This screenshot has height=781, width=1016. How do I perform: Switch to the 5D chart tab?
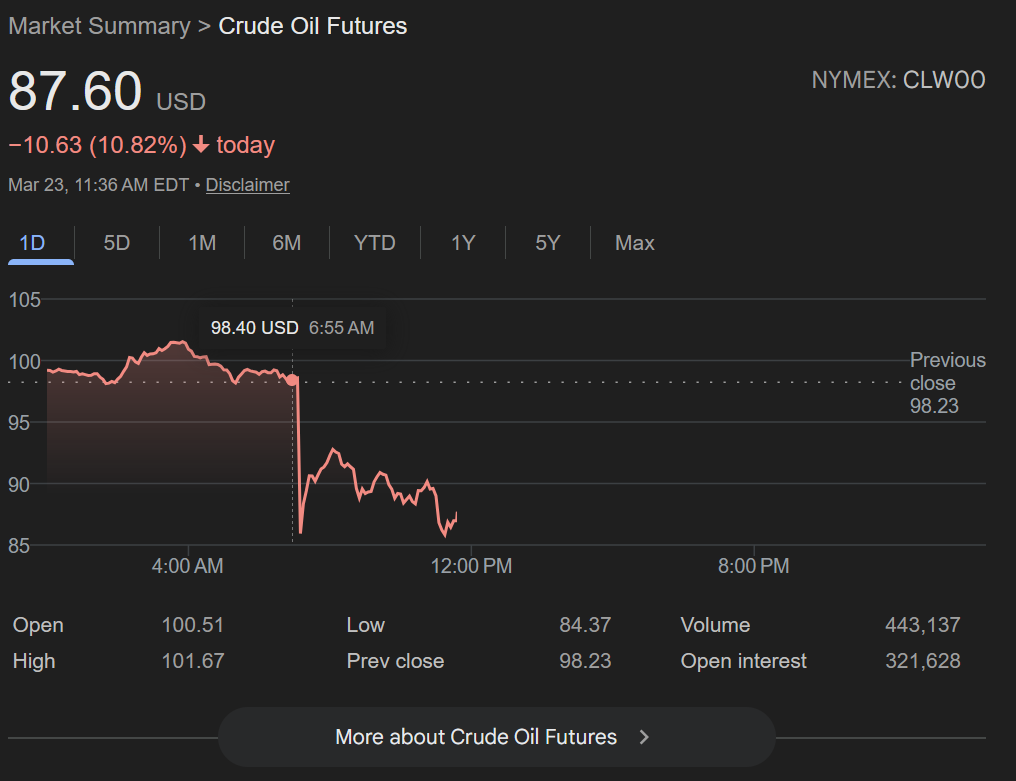pos(117,243)
